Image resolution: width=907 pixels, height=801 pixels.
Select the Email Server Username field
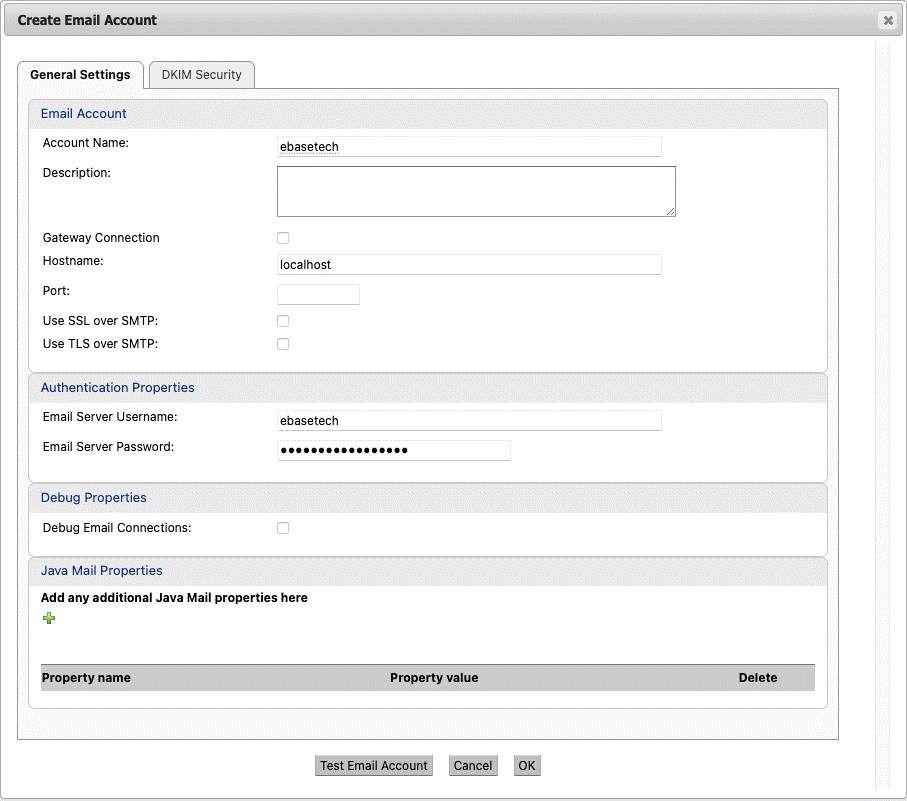(469, 421)
